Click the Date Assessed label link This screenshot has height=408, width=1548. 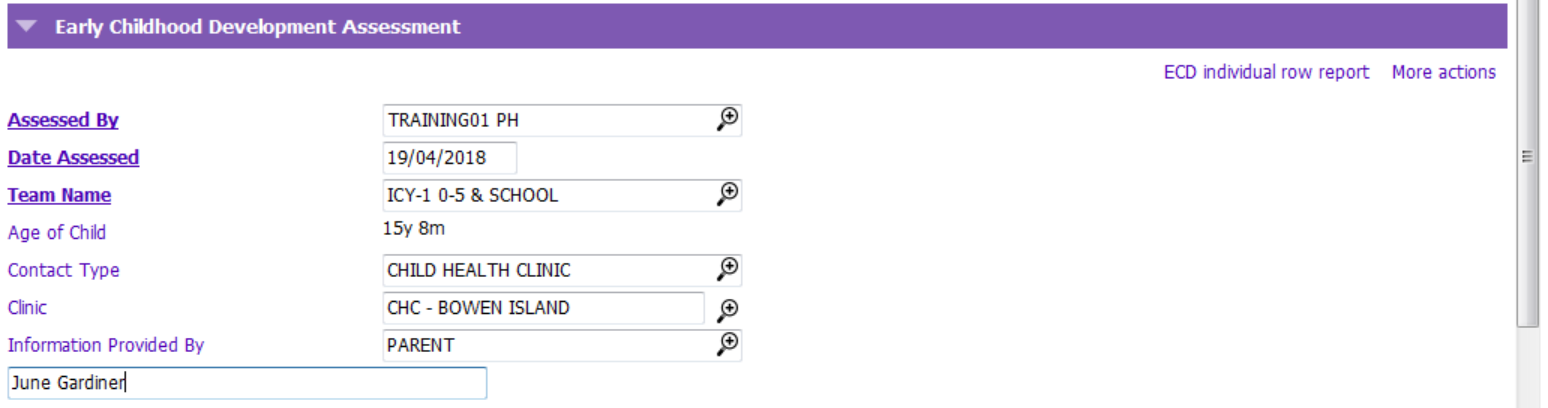73,158
